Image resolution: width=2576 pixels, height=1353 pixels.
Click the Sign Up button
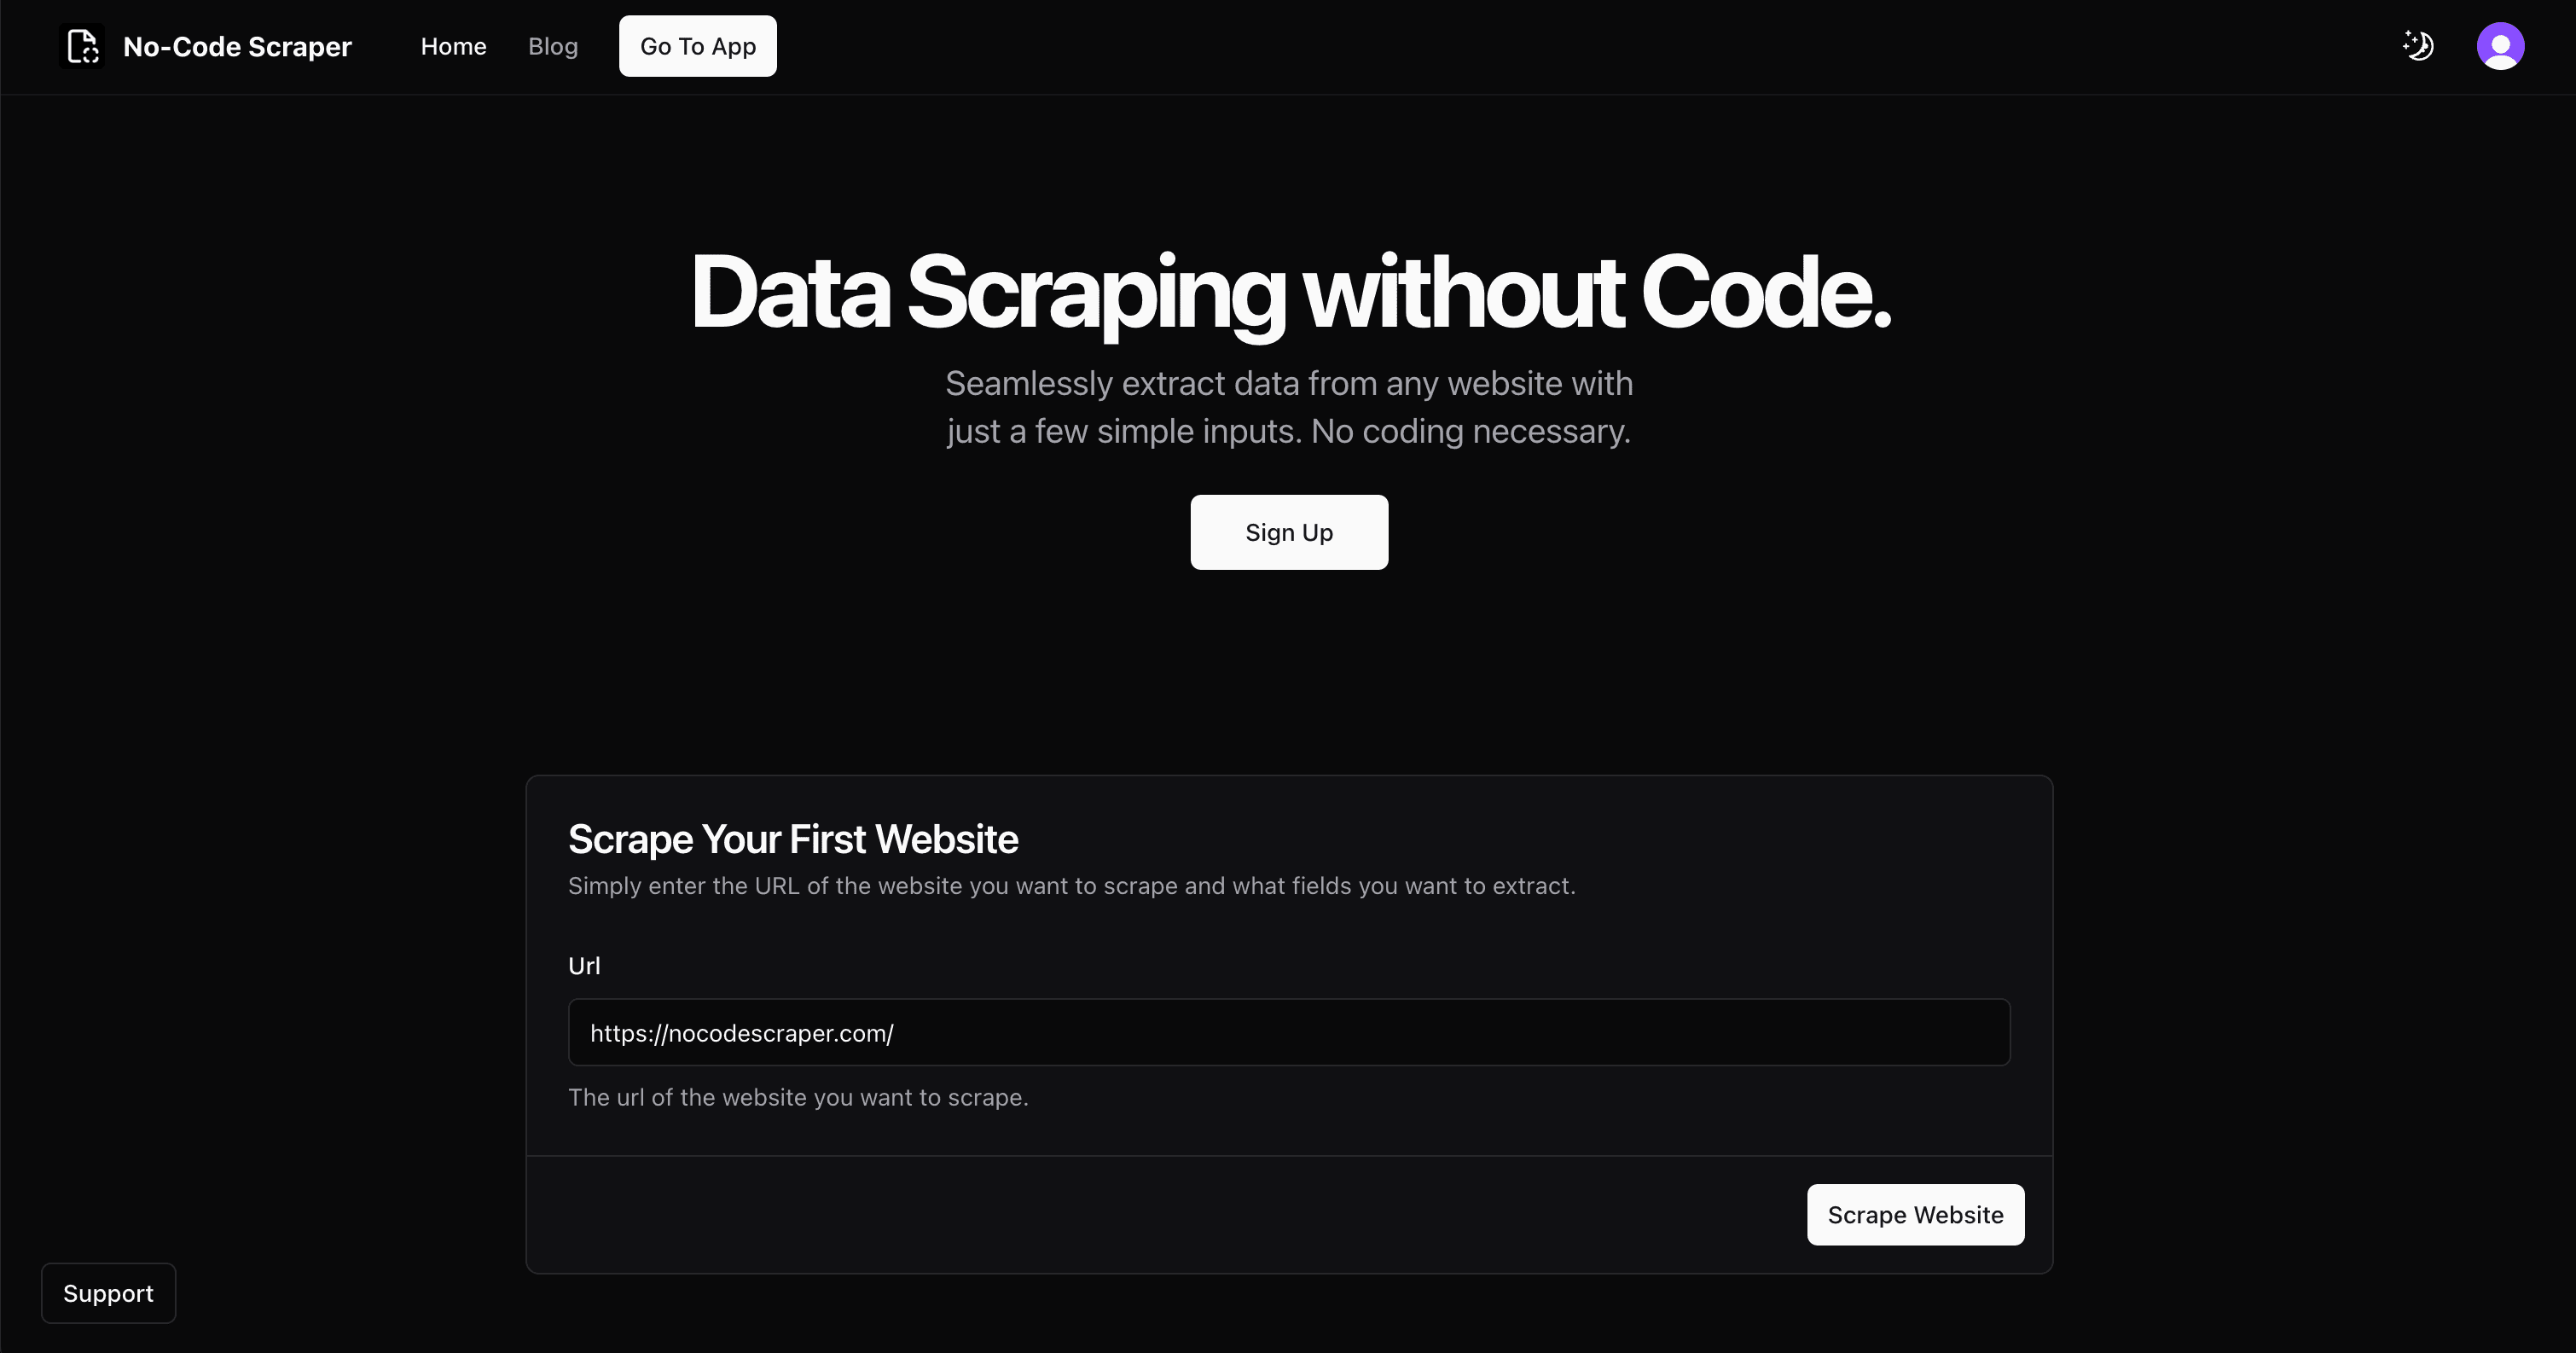pyautogui.click(x=1288, y=531)
